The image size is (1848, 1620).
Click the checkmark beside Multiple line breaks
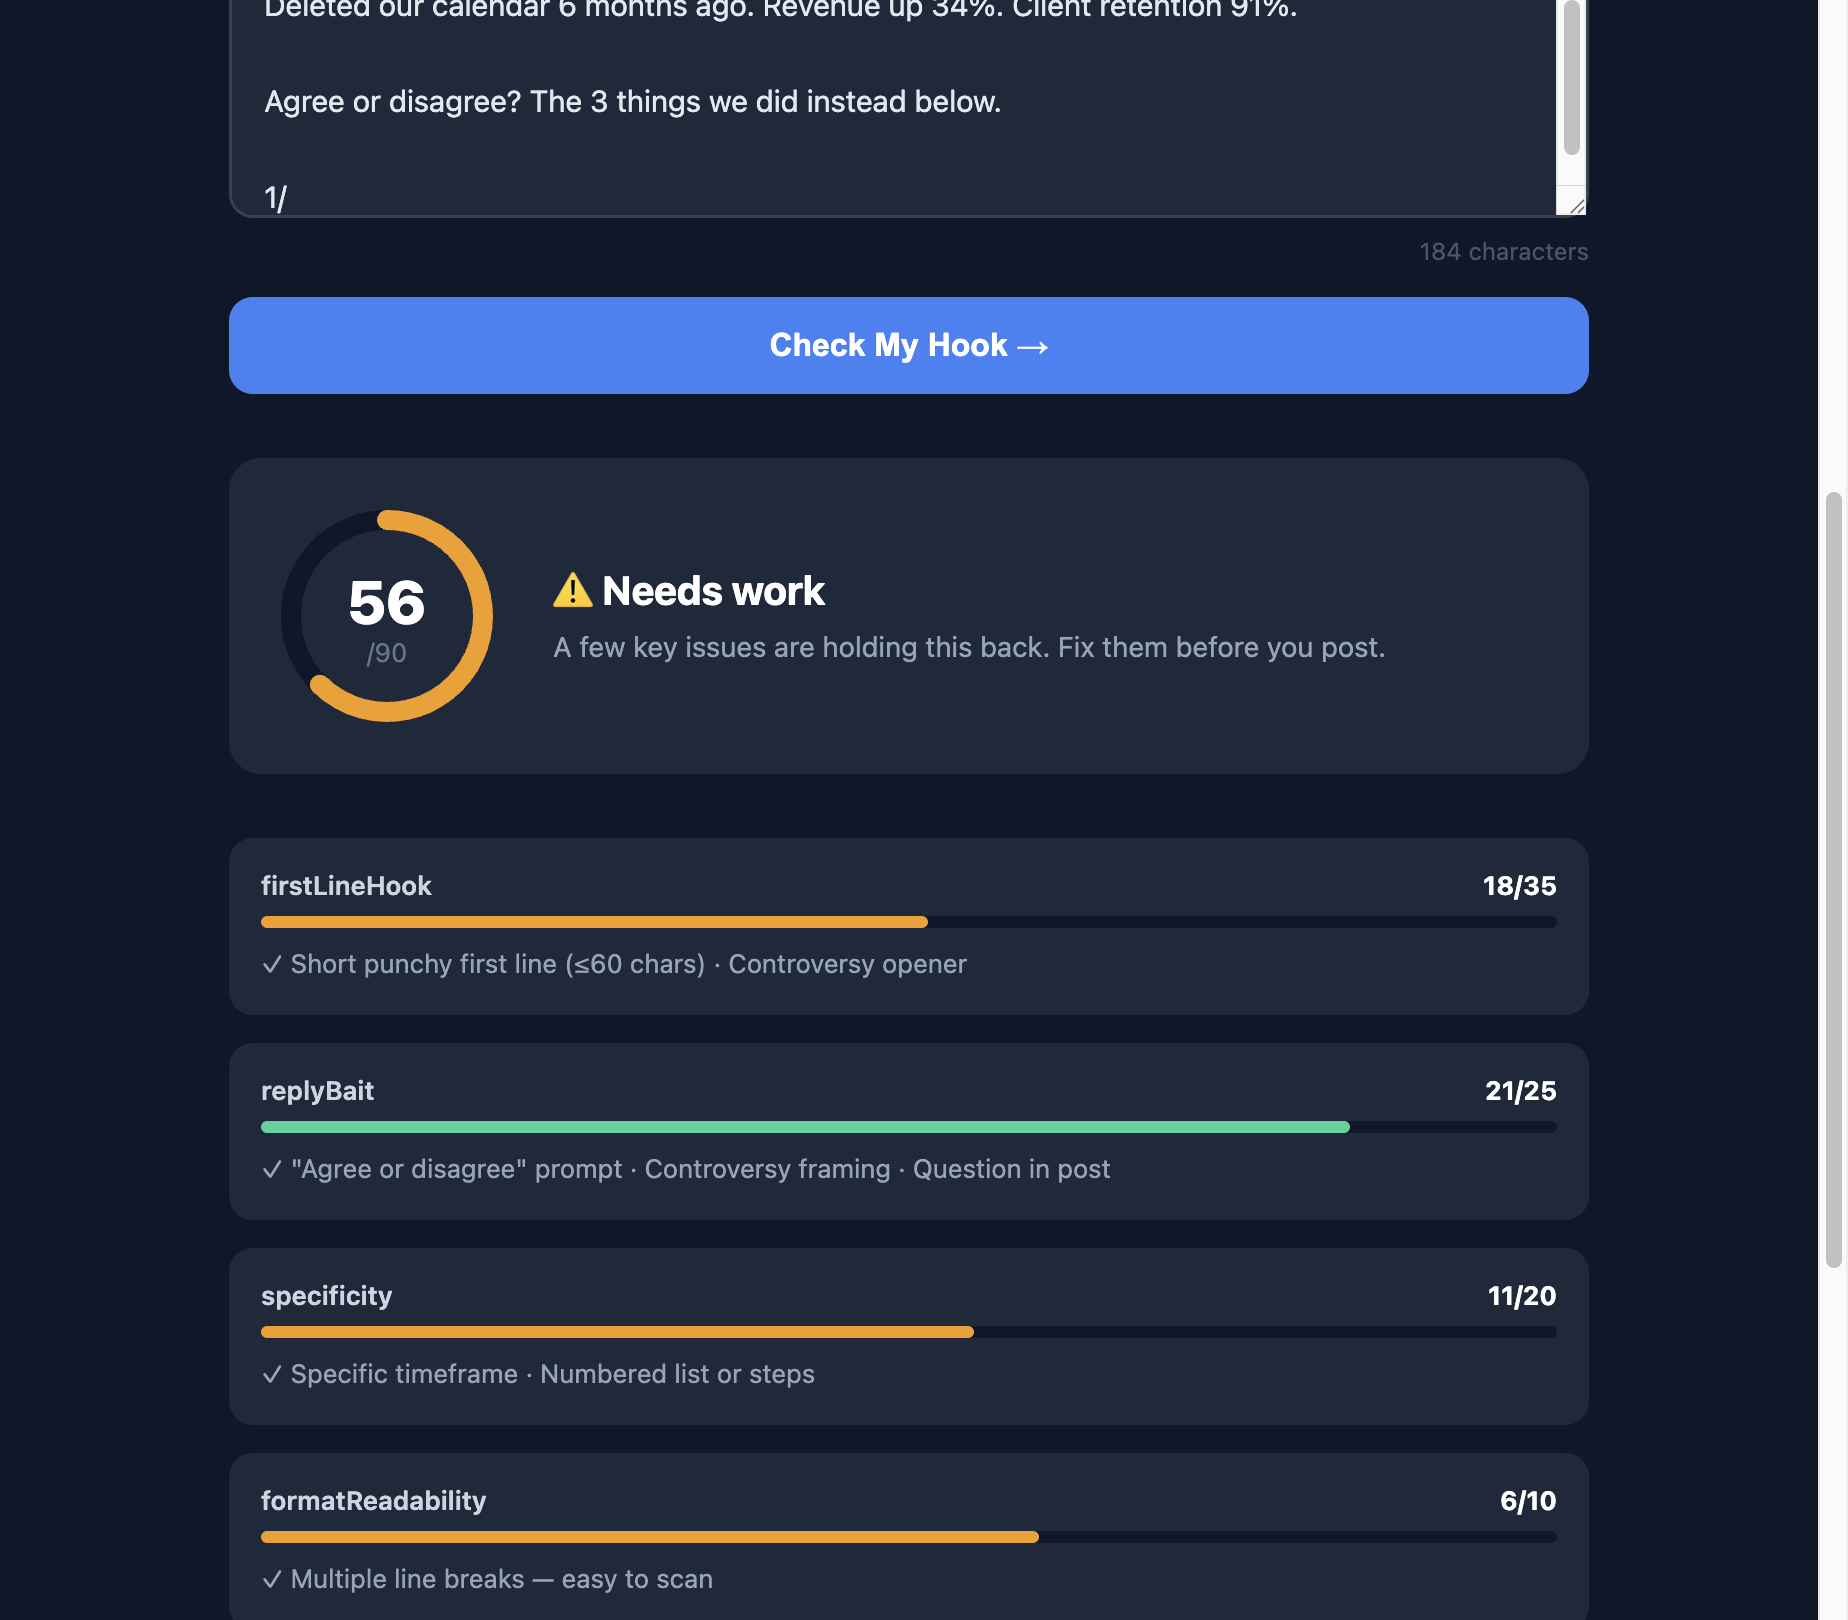[x=272, y=1580]
